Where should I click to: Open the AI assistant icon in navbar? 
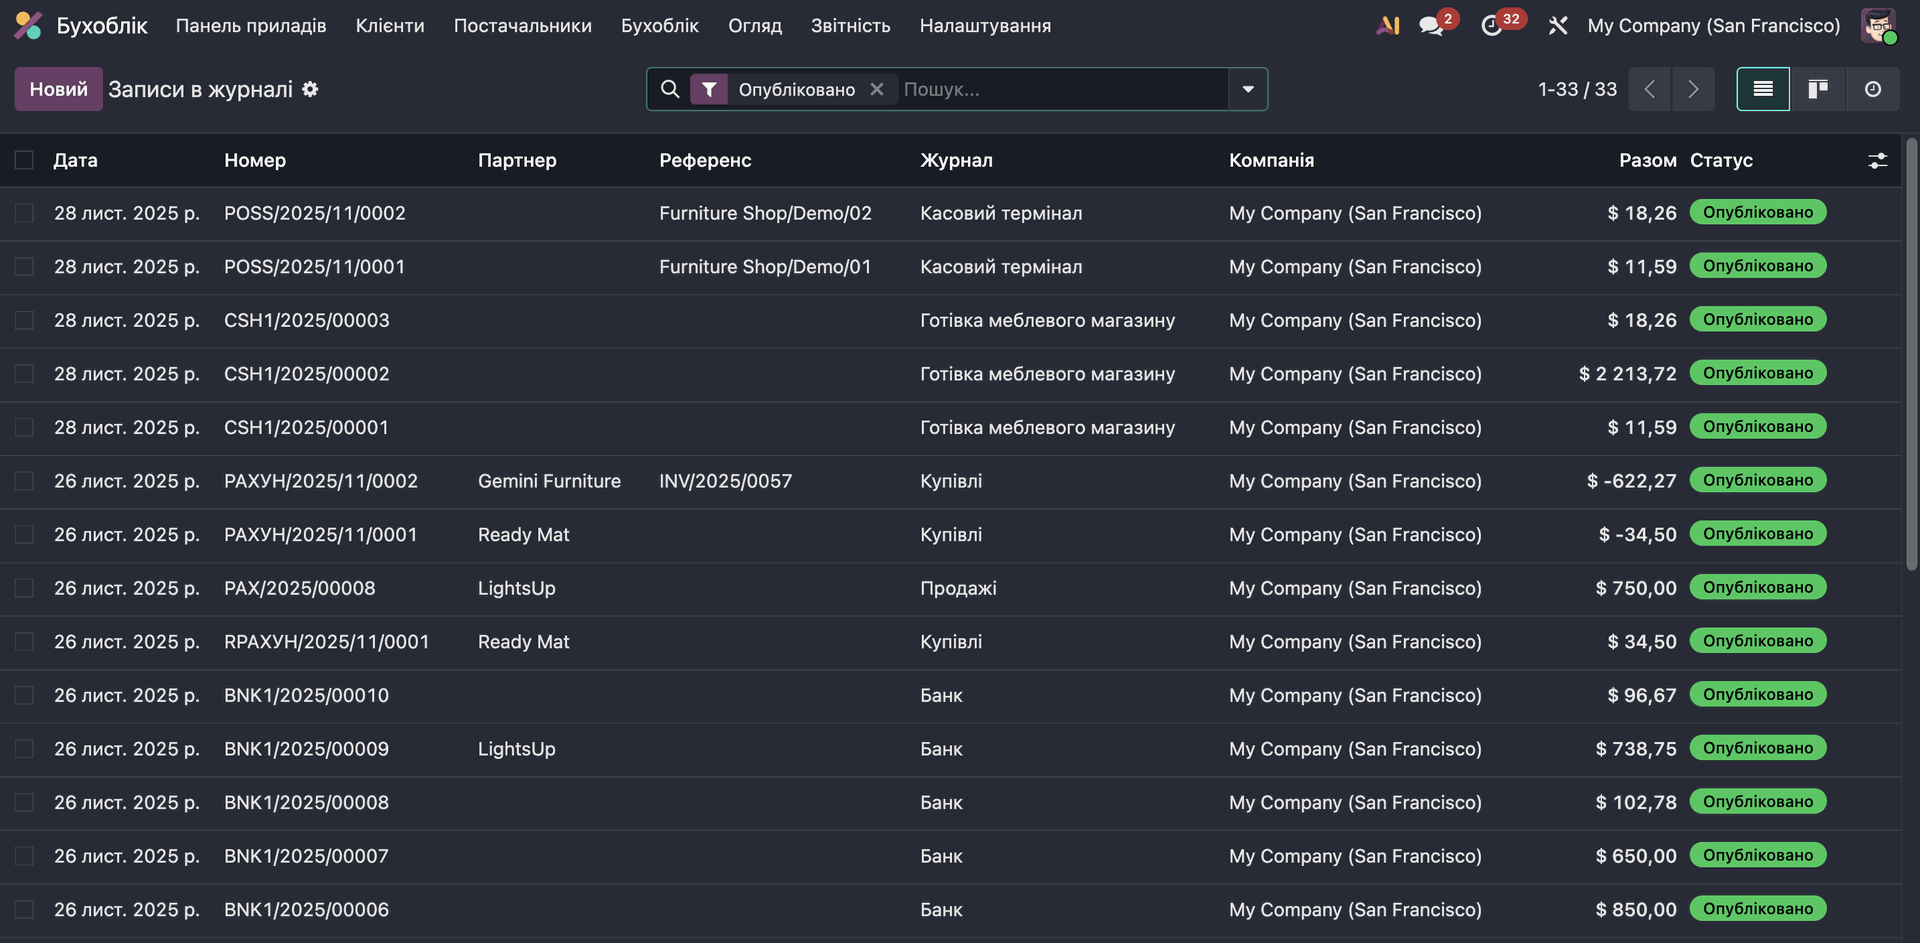coord(1387,26)
